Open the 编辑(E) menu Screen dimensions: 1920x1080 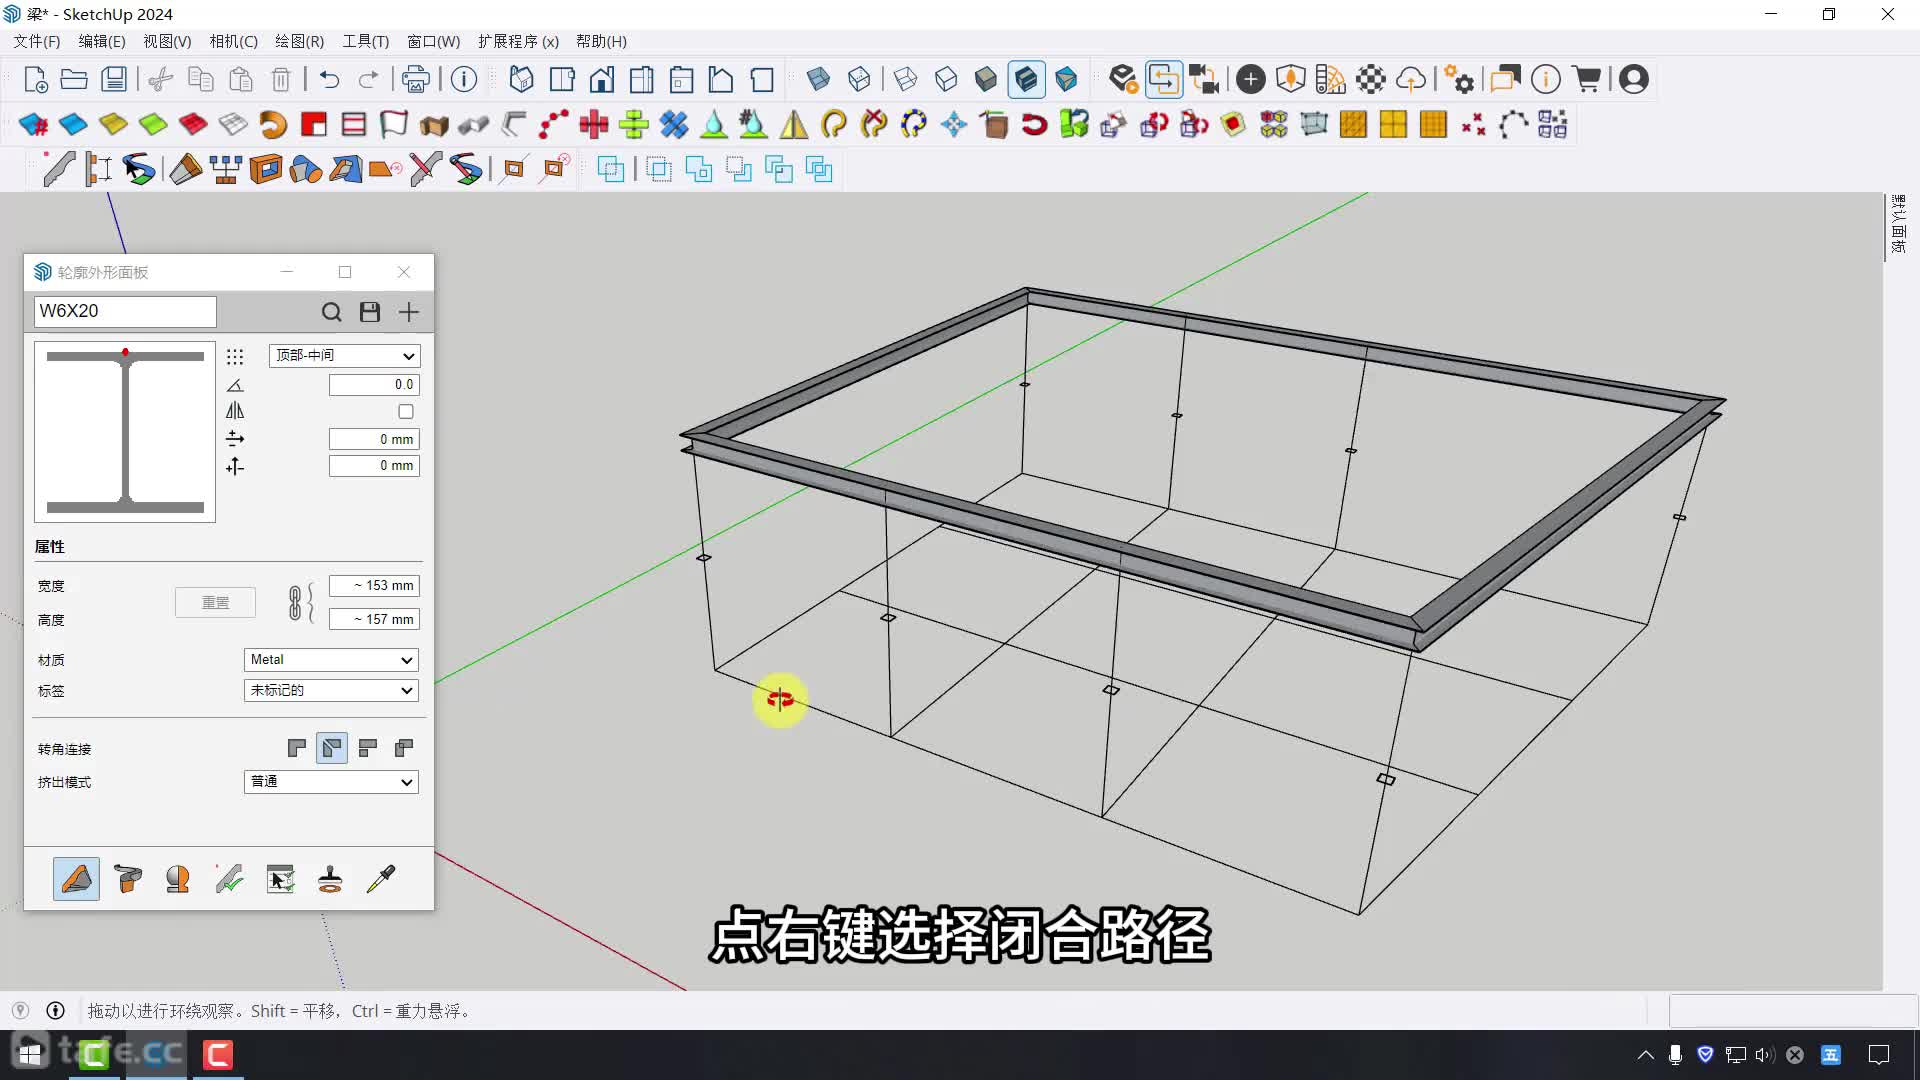(x=102, y=41)
